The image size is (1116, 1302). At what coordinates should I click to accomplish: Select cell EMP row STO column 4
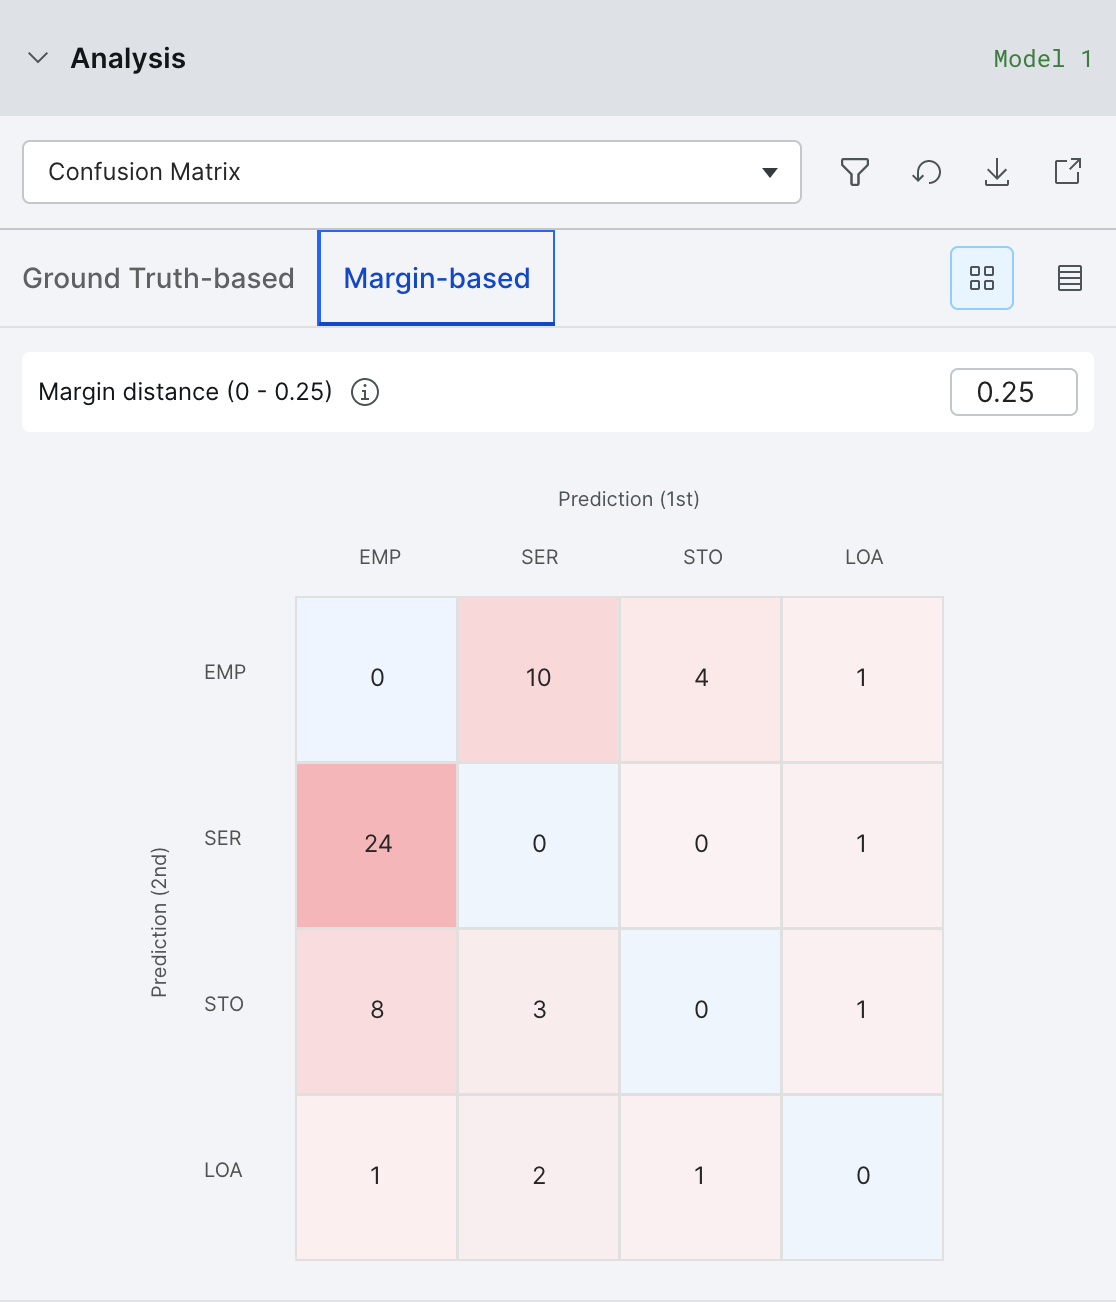coord(701,679)
